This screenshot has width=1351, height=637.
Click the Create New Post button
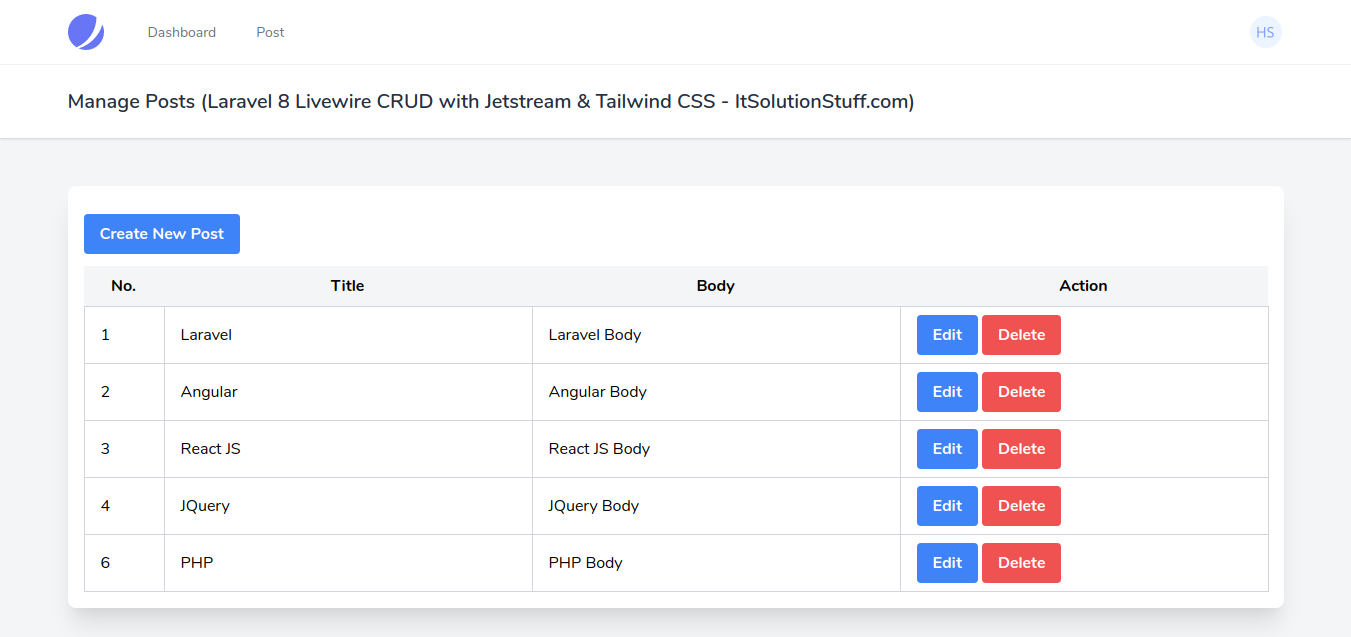161,233
